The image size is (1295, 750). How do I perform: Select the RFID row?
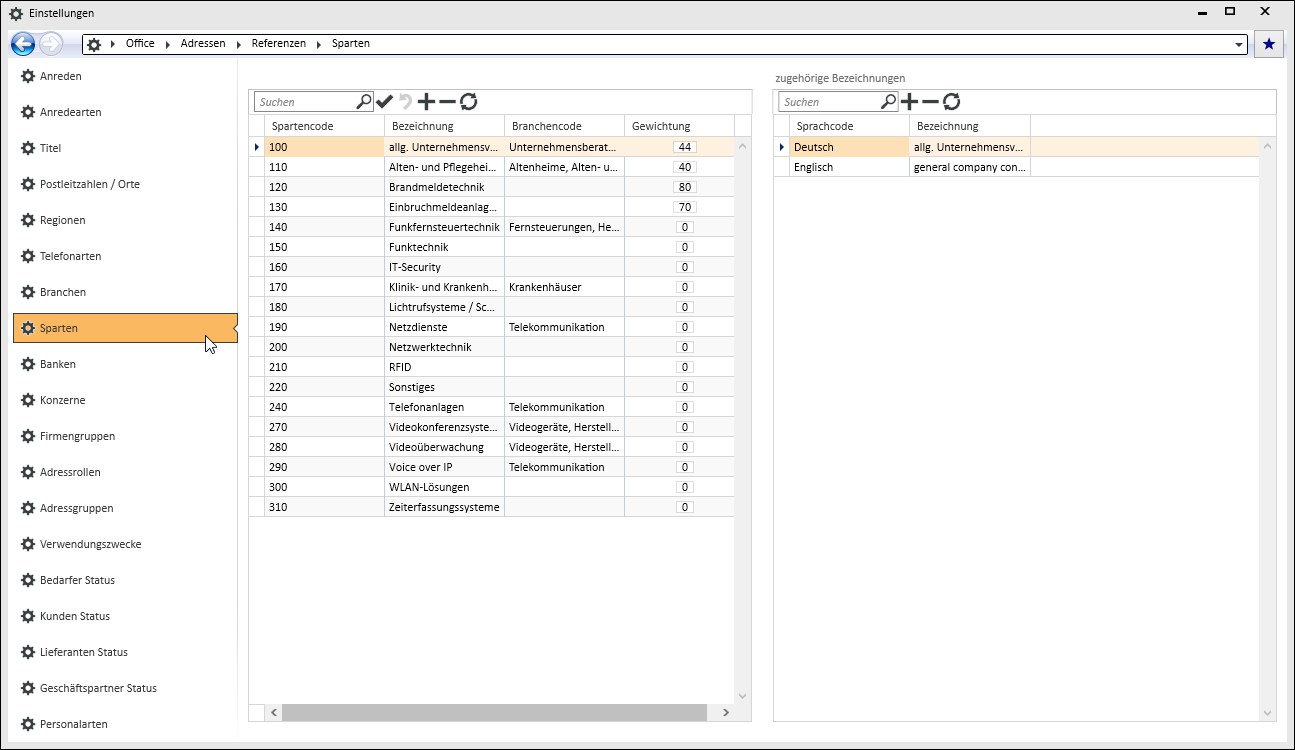pos(491,367)
